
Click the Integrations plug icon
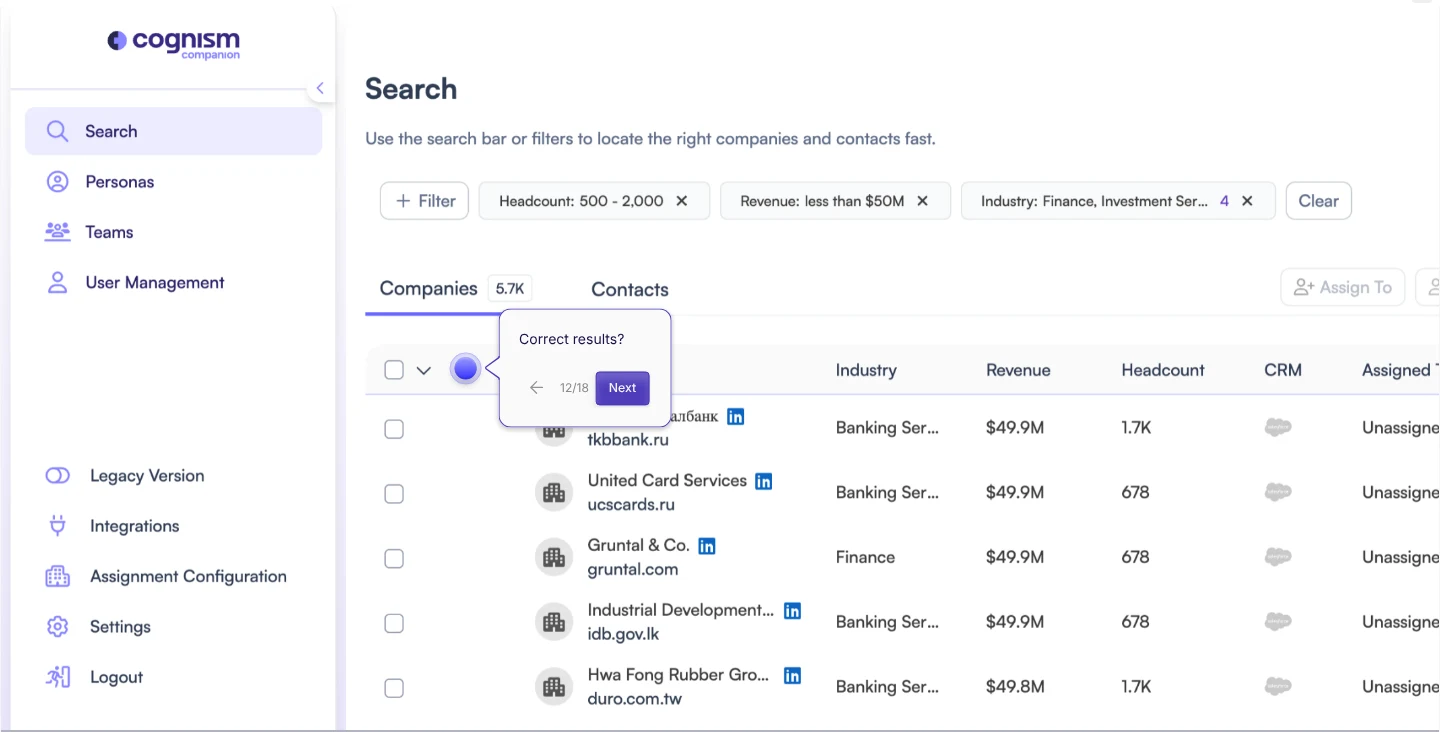(x=58, y=526)
